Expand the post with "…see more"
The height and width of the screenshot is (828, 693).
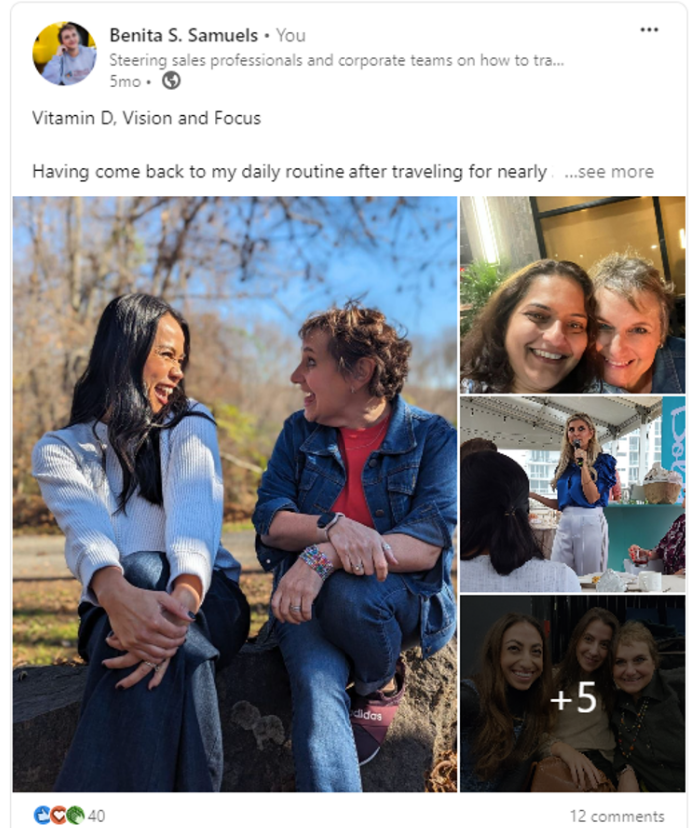click(608, 172)
